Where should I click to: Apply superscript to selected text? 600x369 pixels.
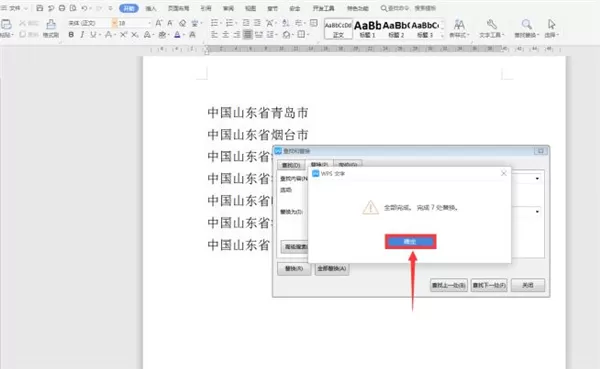123,35
